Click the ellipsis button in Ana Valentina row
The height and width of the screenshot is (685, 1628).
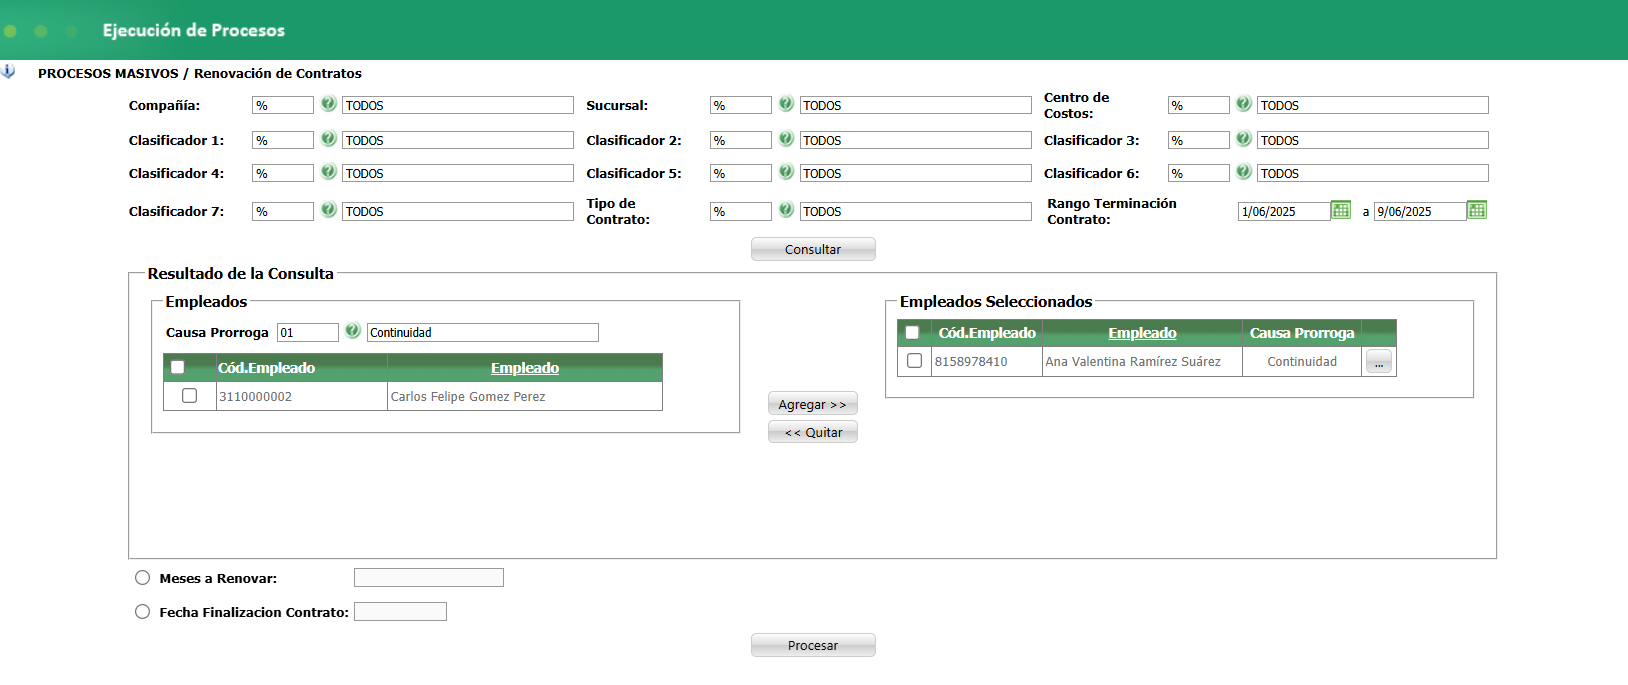click(1379, 362)
